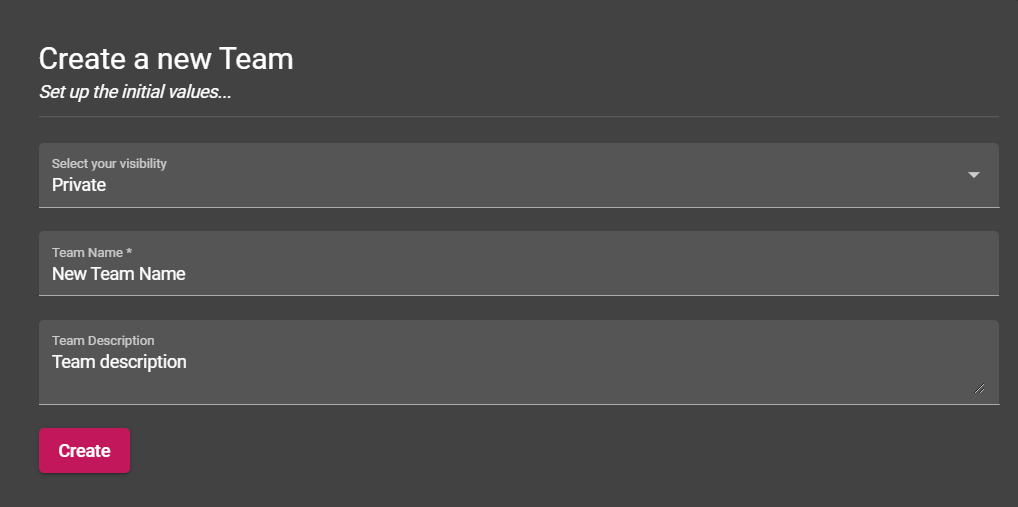Screen dimensions: 1018x507
Task: Click the required asterisk beside Team Name
Action: click(129, 251)
